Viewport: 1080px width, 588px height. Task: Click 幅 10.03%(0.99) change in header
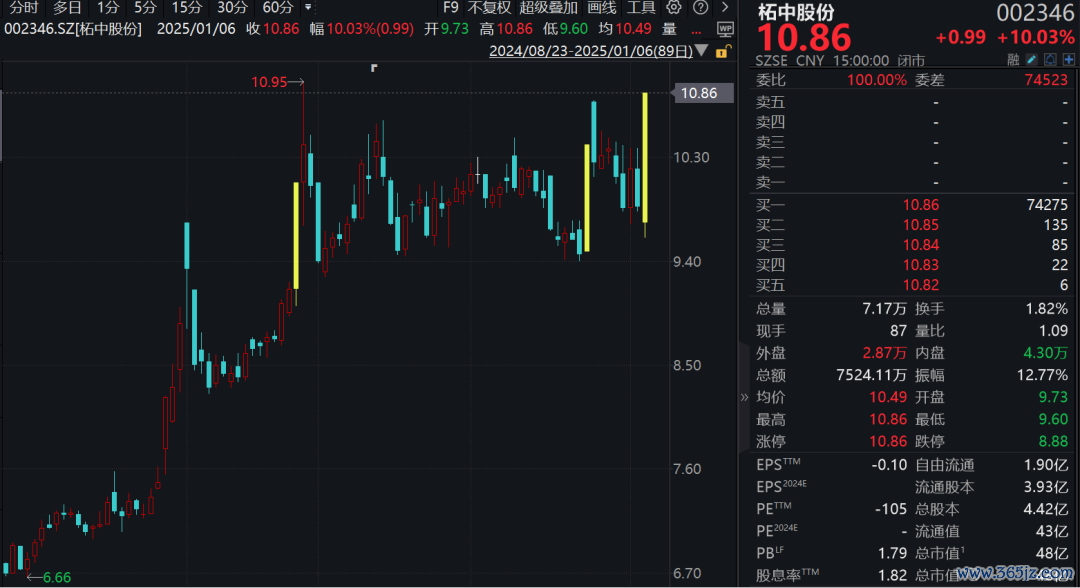(362, 29)
